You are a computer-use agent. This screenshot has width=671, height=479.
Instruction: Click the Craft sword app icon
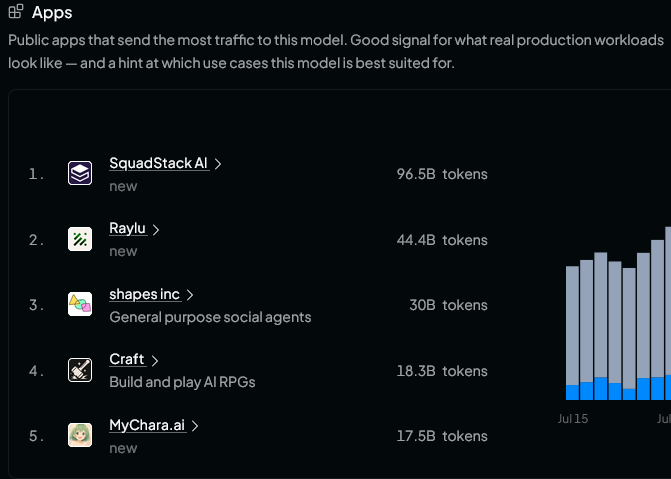[x=80, y=370]
